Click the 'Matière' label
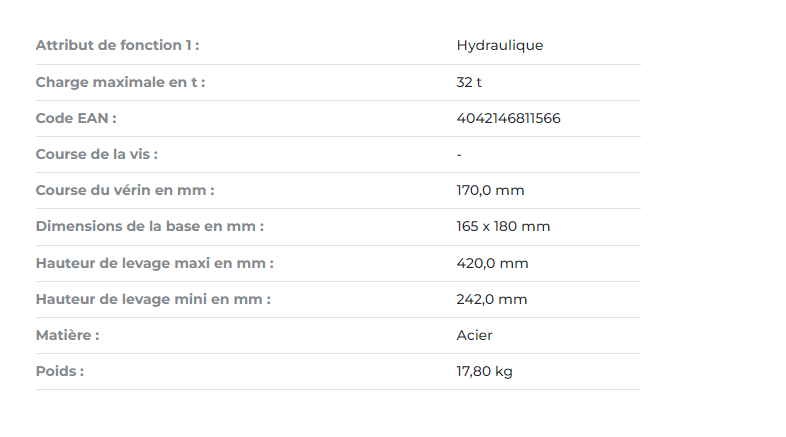786x437 pixels. 67,335
